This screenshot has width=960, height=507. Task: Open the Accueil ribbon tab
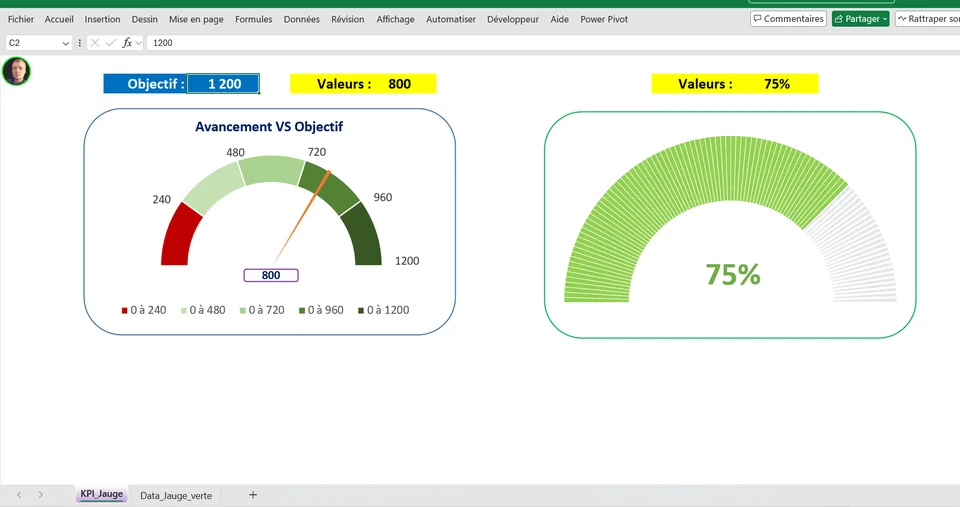click(59, 19)
